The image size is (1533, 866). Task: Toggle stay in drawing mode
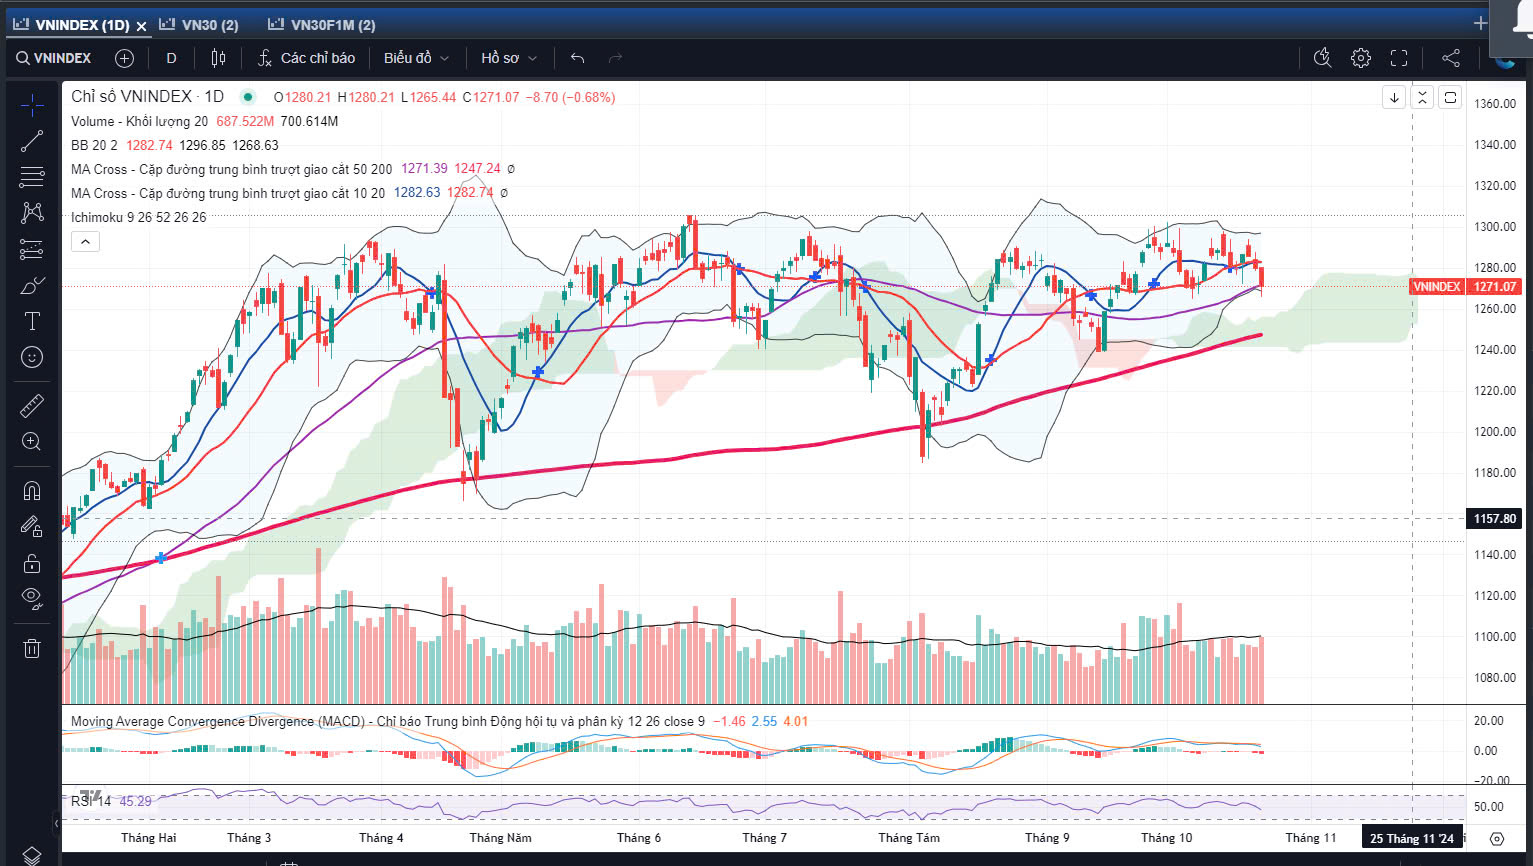point(32,526)
